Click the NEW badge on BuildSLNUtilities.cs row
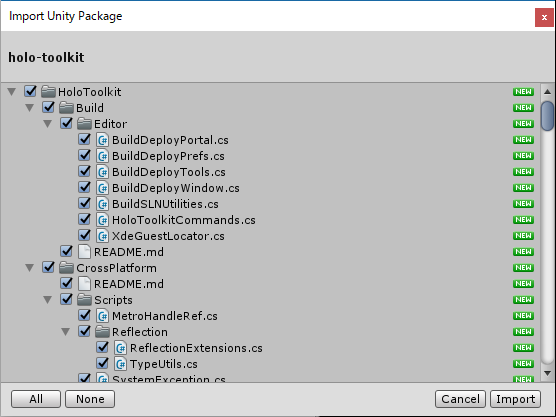This screenshot has width=556, height=417. pyautogui.click(x=523, y=204)
